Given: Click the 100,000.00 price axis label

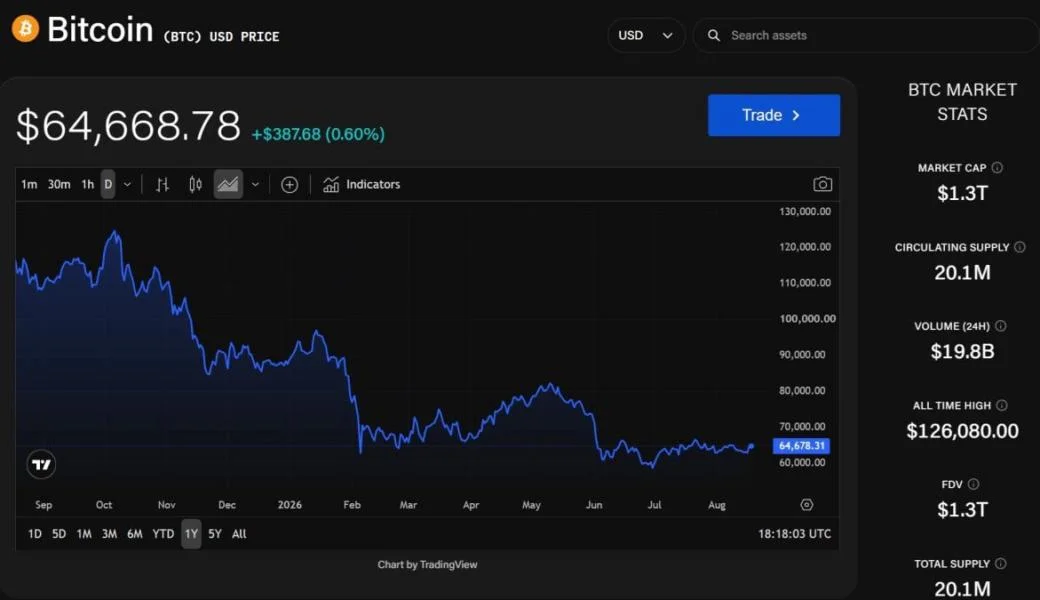Looking at the screenshot, I should point(807,318).
